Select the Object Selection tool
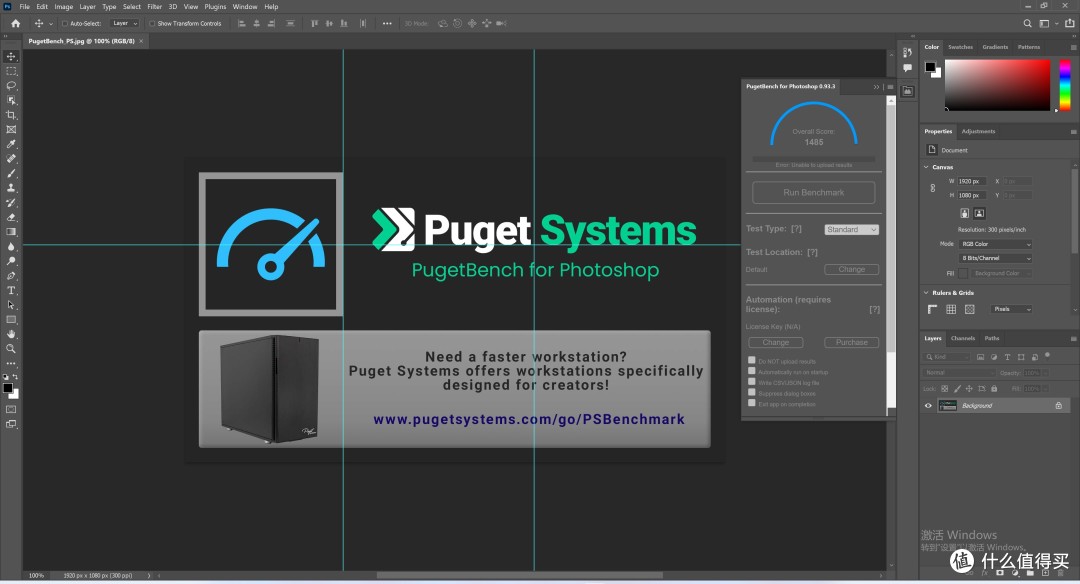This screenshot has width=1080, height=584. (11, 100)
